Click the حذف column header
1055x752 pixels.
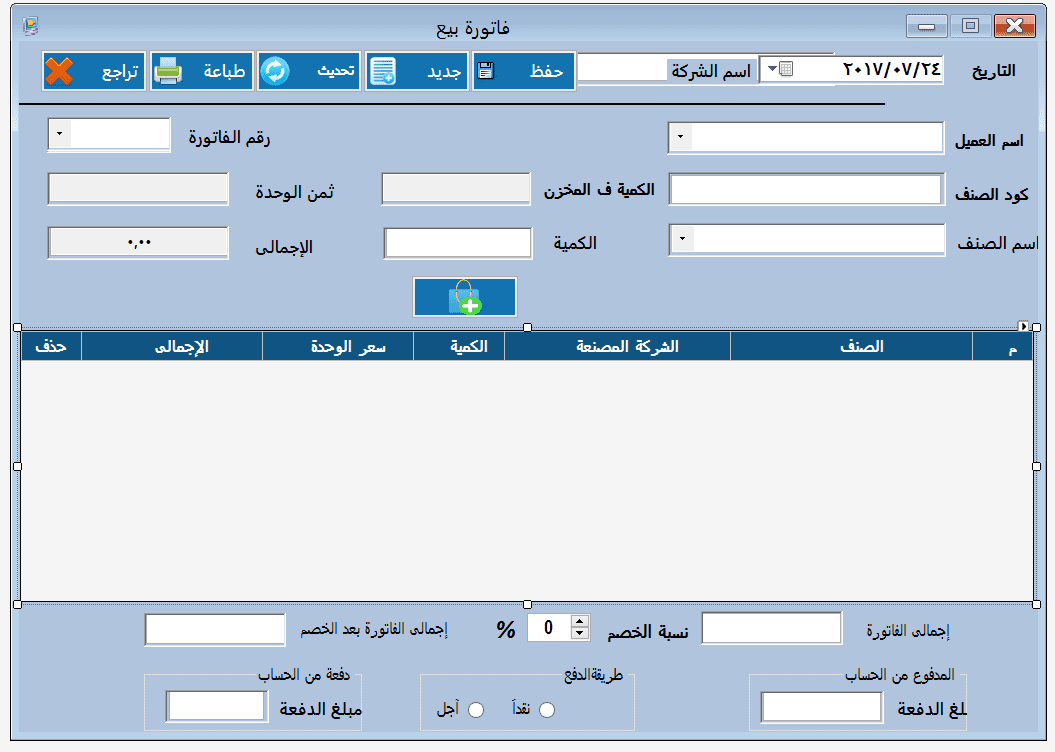coord(51,346)
